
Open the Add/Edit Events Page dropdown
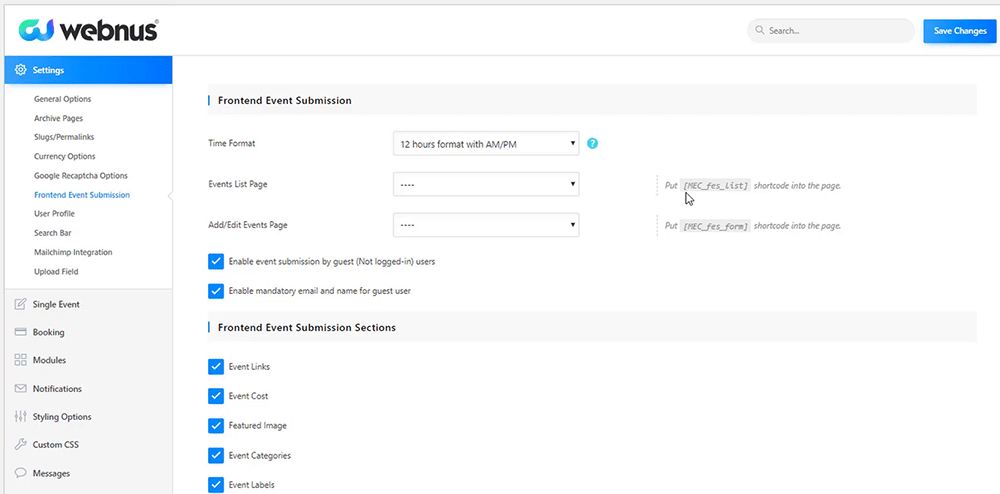486,225
